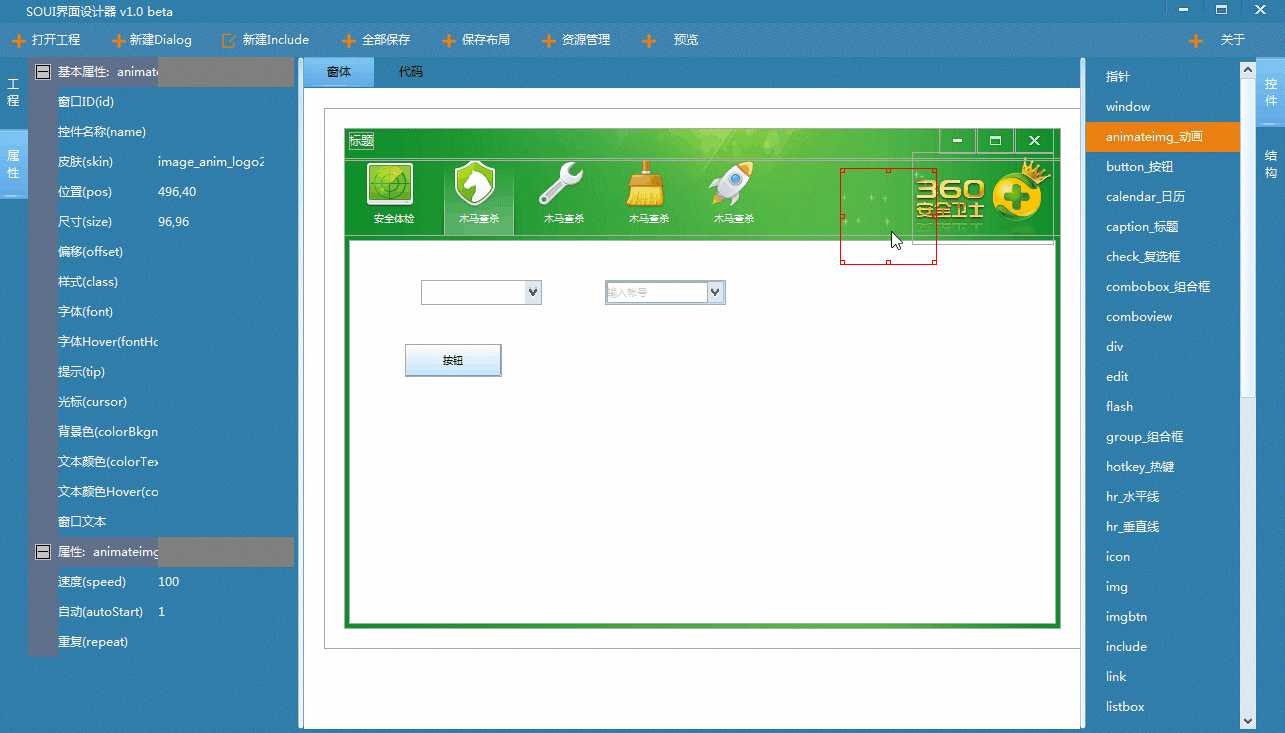The image size is (1285, 733).
Task: Select the imgbtn control
Action: [1162, 617]
